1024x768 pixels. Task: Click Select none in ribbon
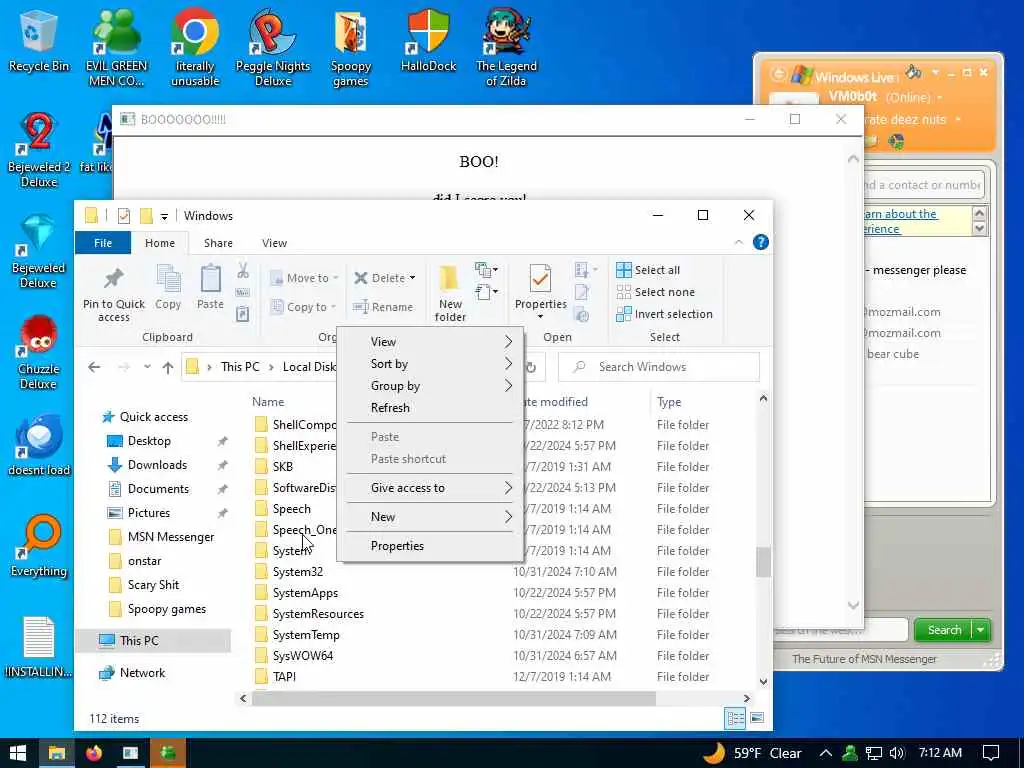tap(656, 292)
